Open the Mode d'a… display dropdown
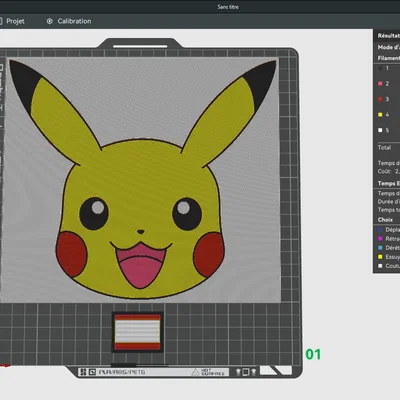The height and width of the screenshot is (400, 400). (x=388, y=47)
